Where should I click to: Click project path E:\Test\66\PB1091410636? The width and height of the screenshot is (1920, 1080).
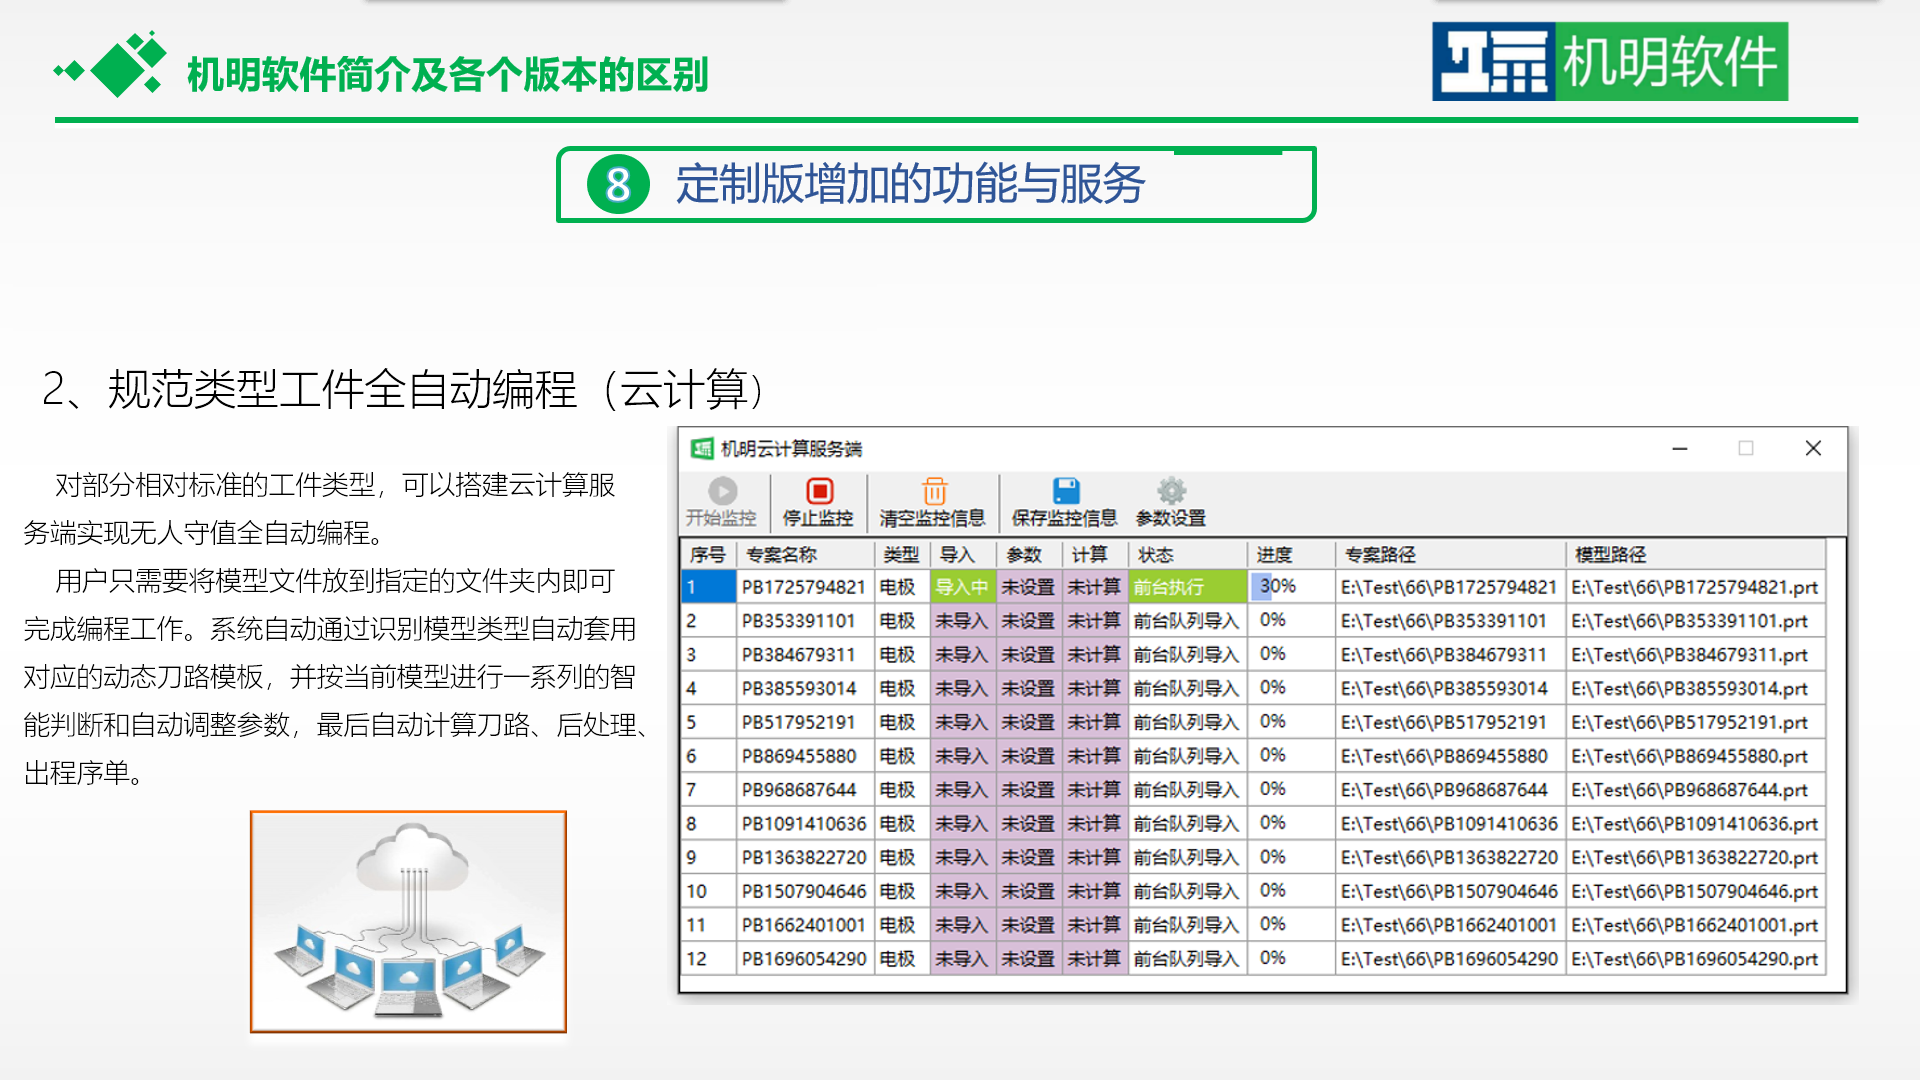[1449, 824]
